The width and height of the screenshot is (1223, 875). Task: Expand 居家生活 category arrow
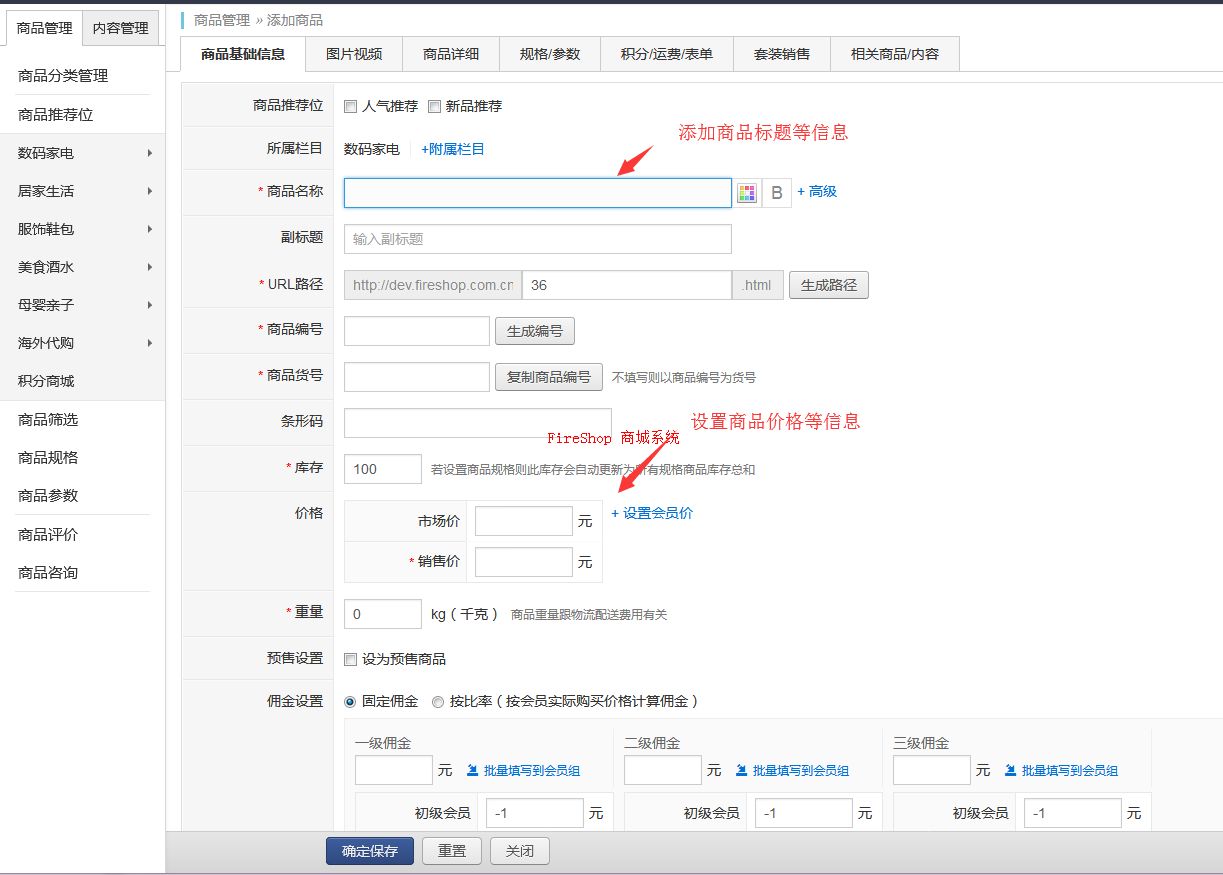pos(149,191)
